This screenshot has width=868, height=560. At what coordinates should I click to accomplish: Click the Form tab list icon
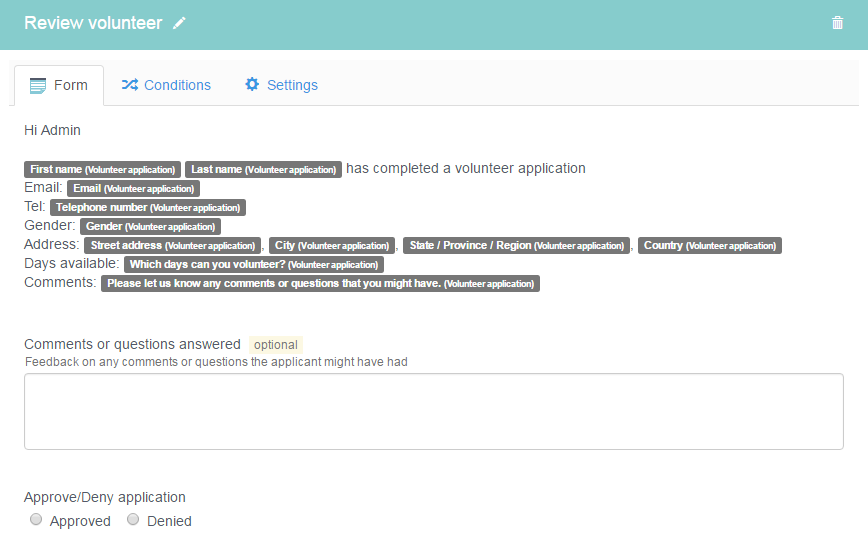(x=38, y=86)
